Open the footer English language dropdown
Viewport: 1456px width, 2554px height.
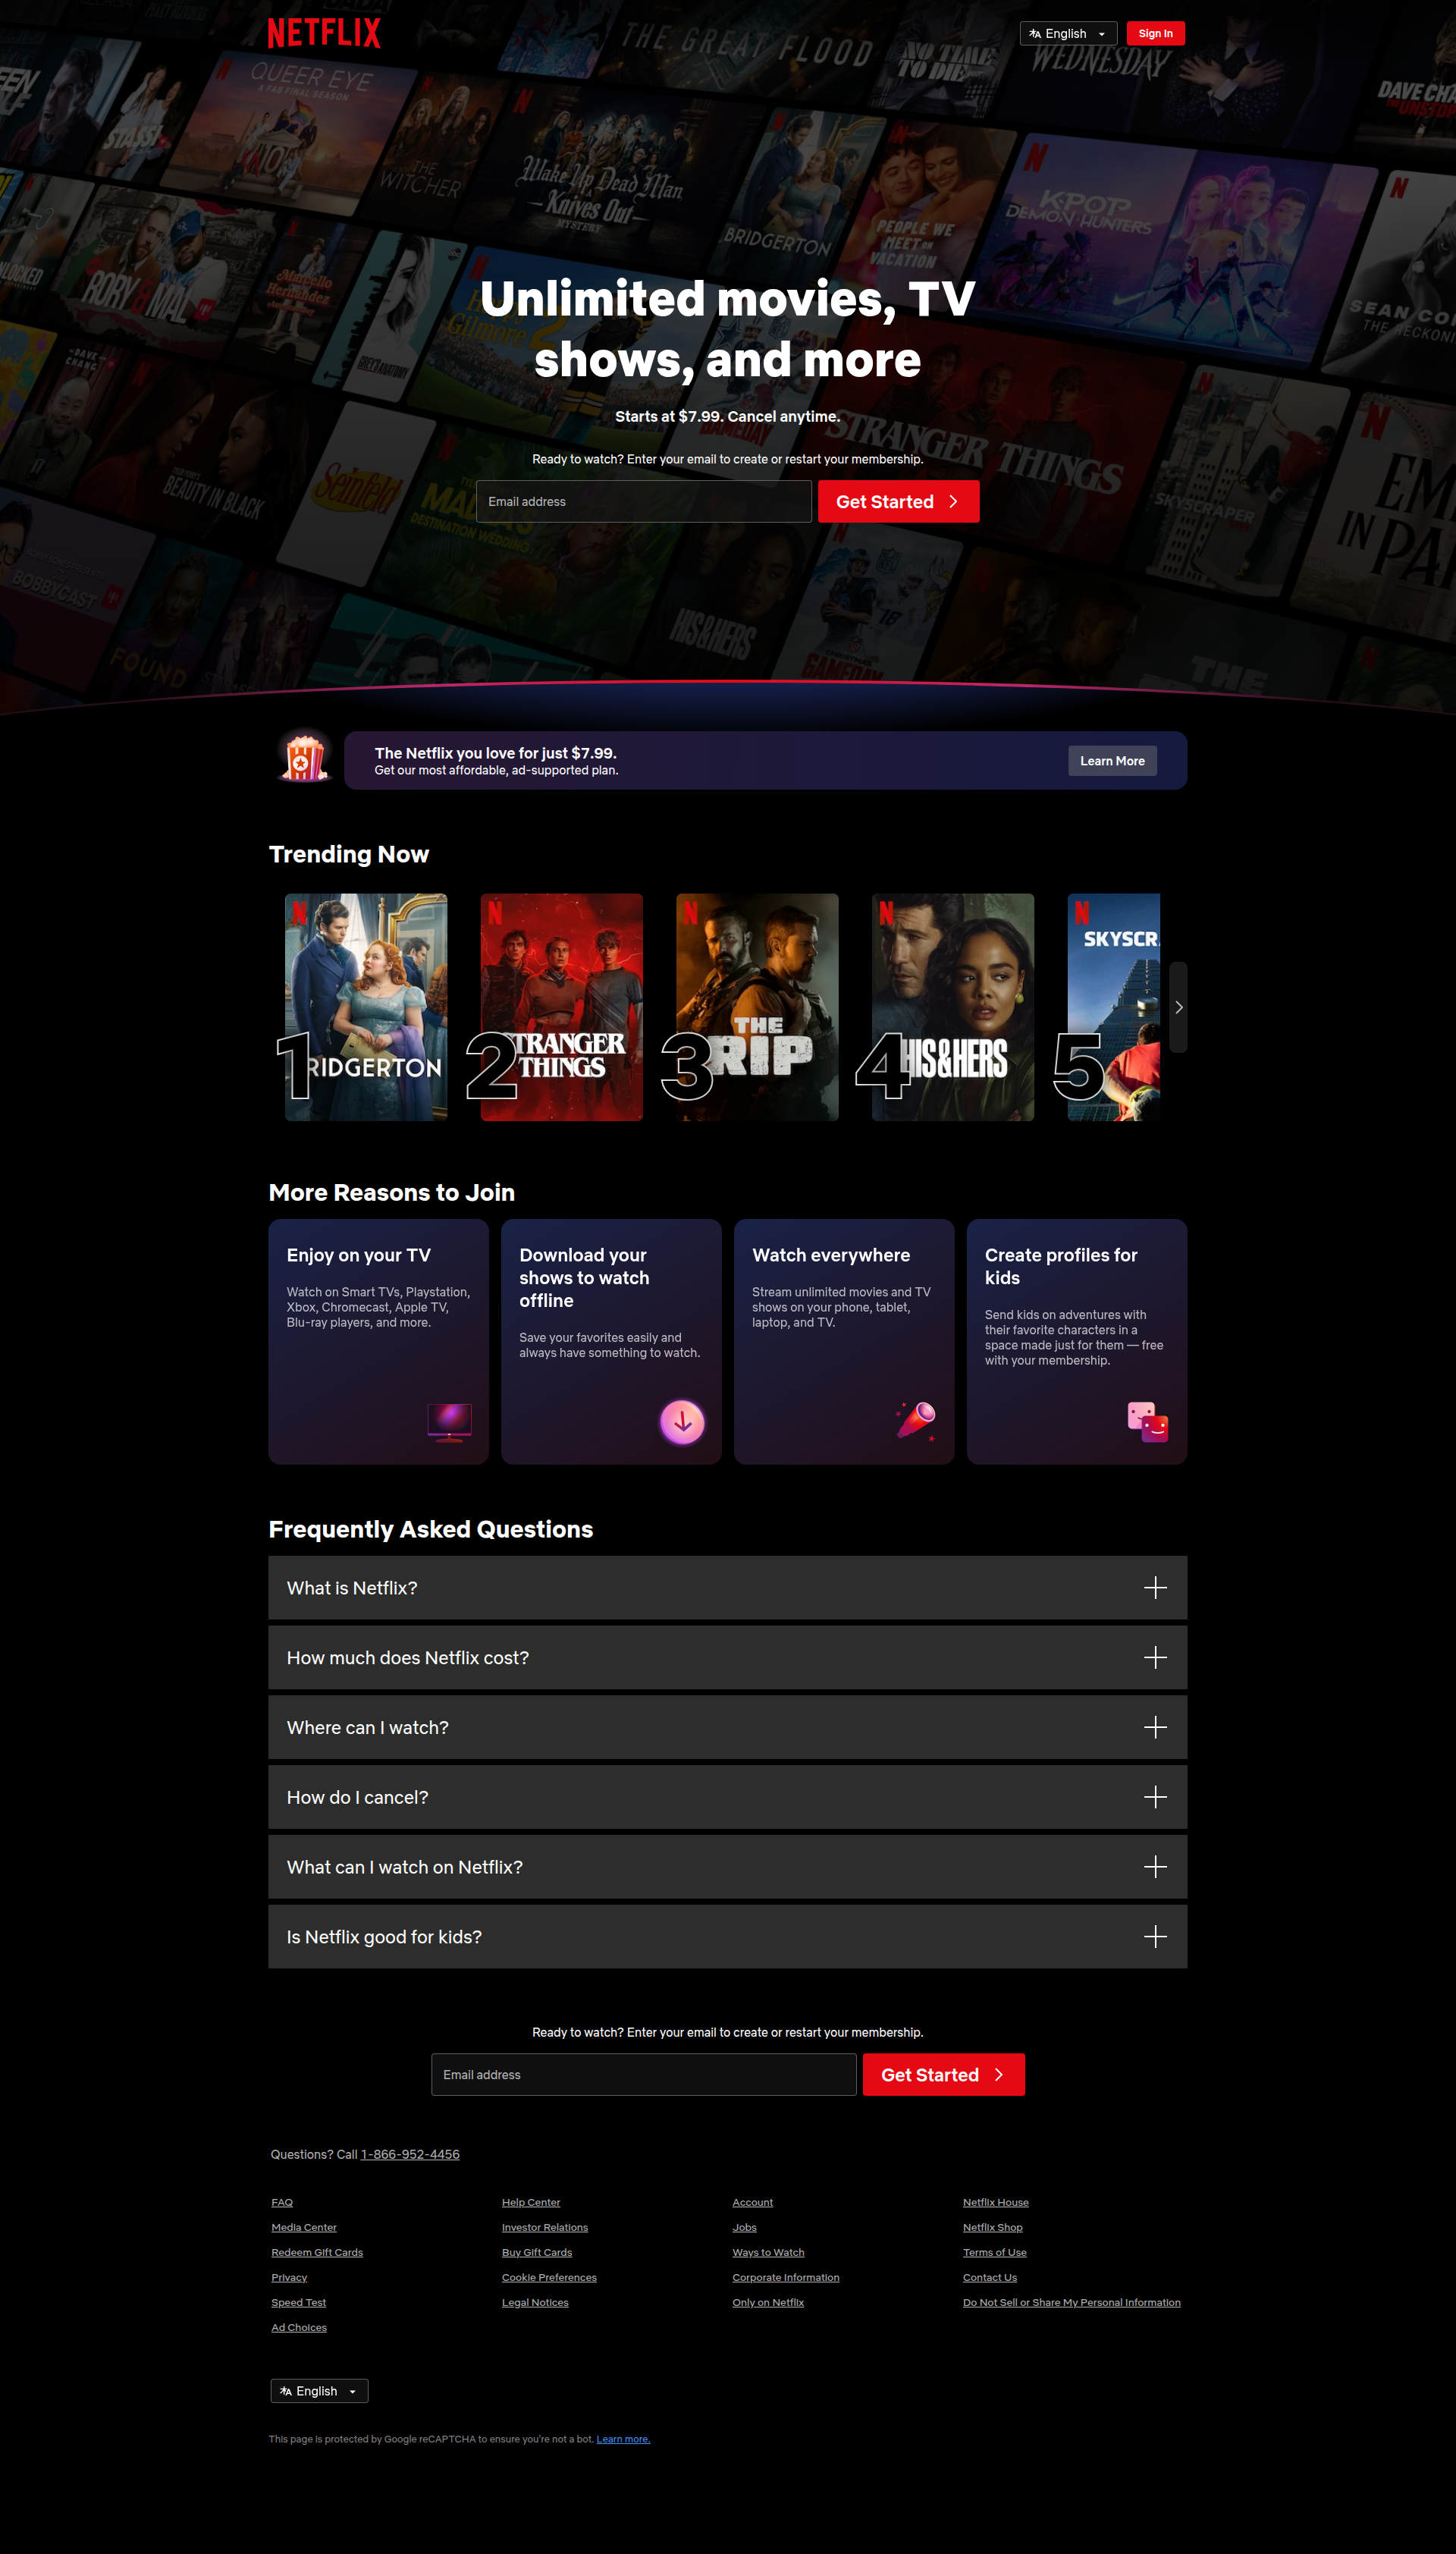(319, 2390)
